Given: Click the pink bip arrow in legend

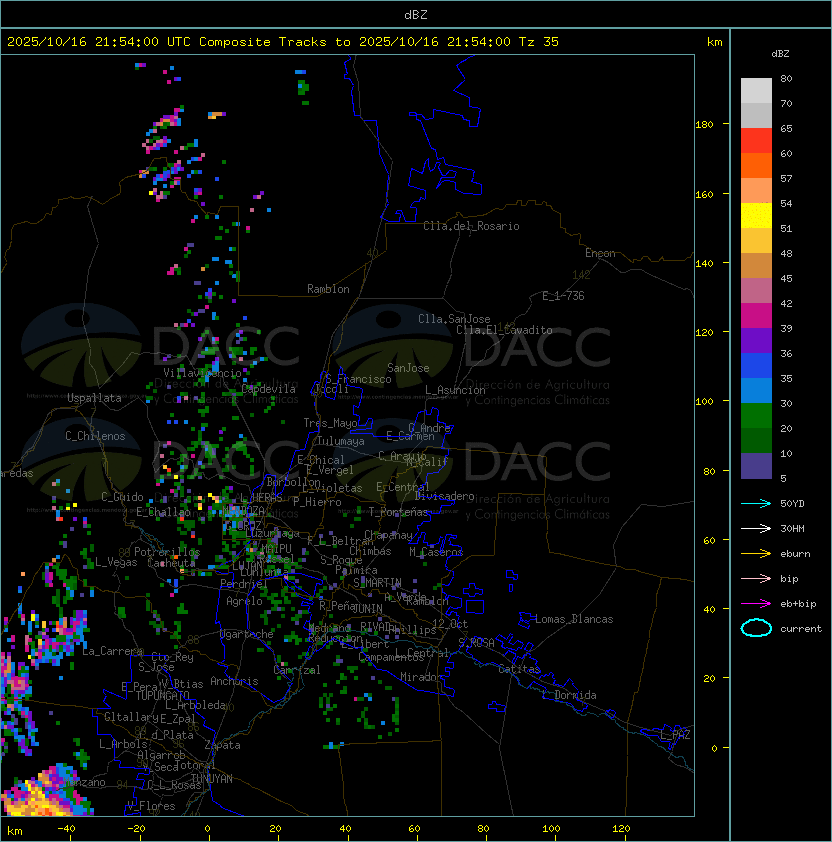Looking at the screenshot, I should coord(756,578).
